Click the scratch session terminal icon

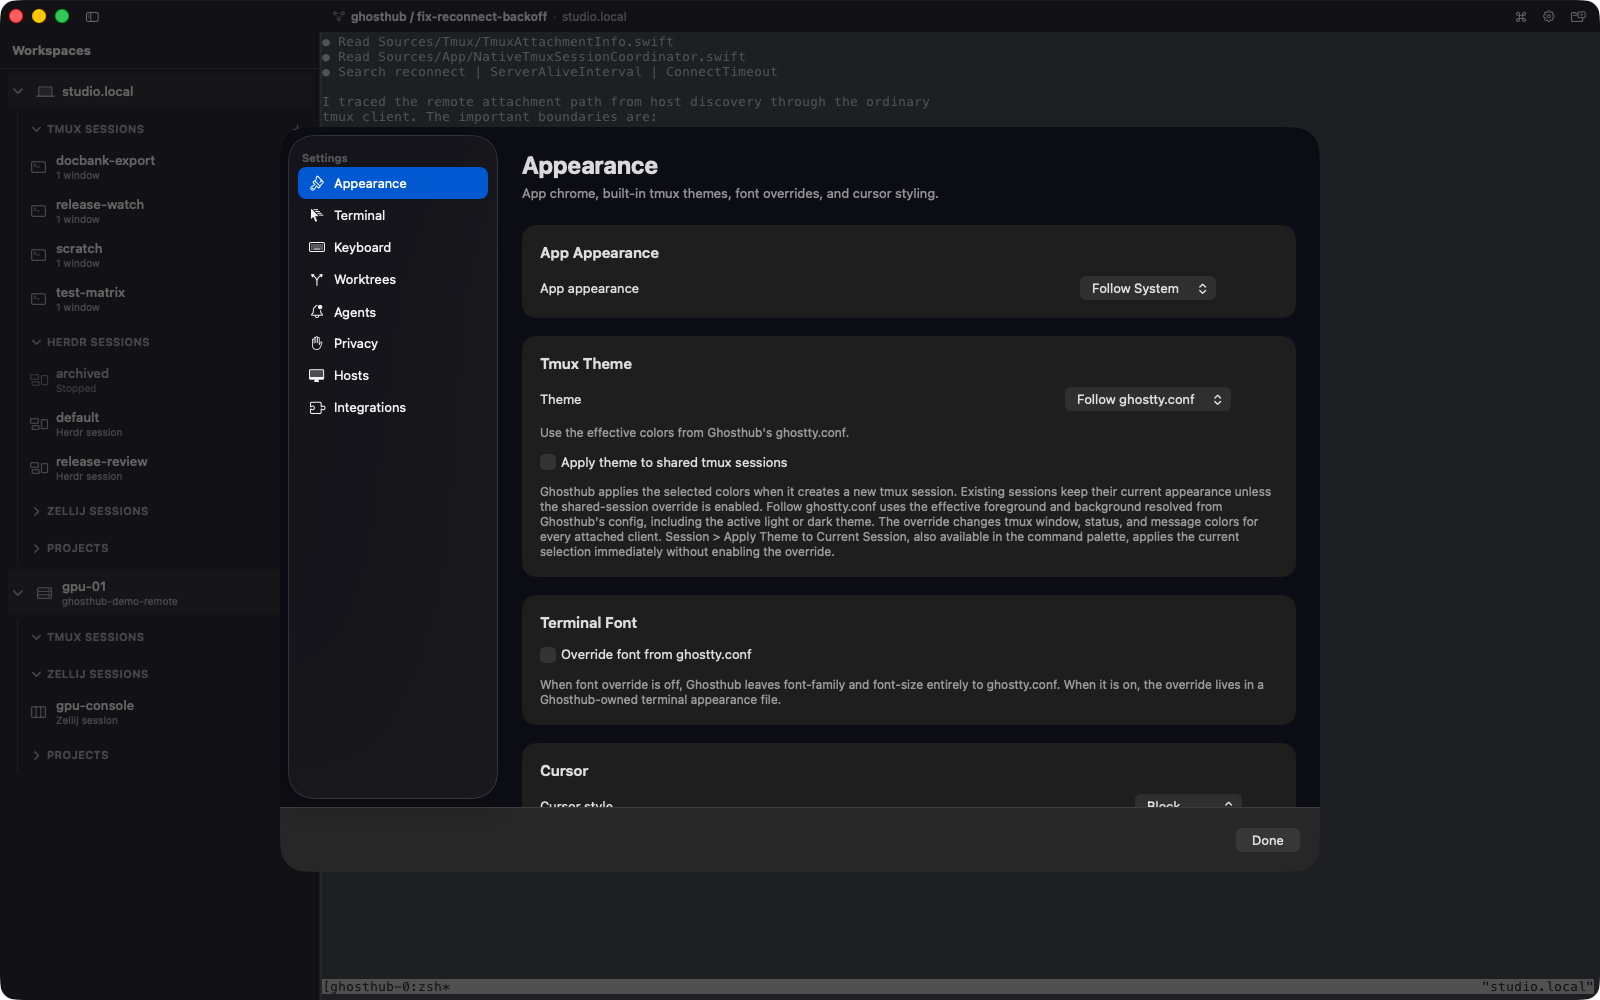tap(39, 255)
